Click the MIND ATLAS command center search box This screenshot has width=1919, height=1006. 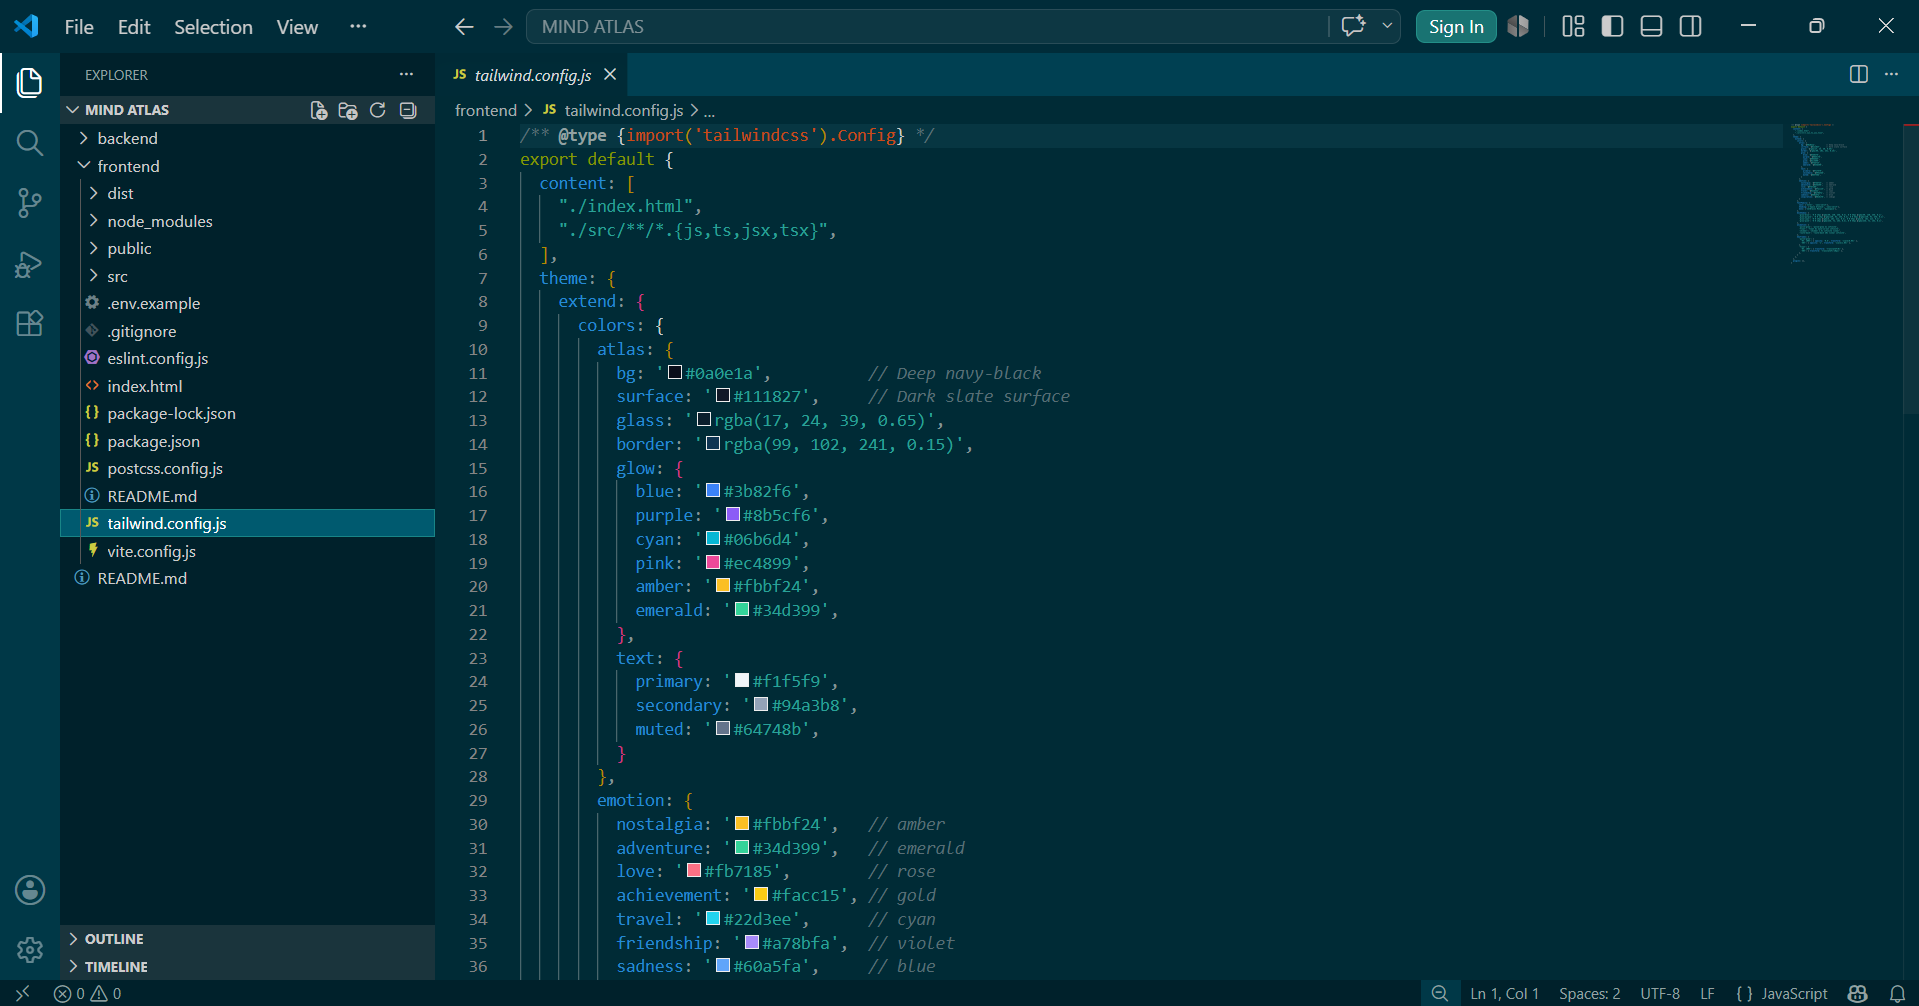pos(927,27)
